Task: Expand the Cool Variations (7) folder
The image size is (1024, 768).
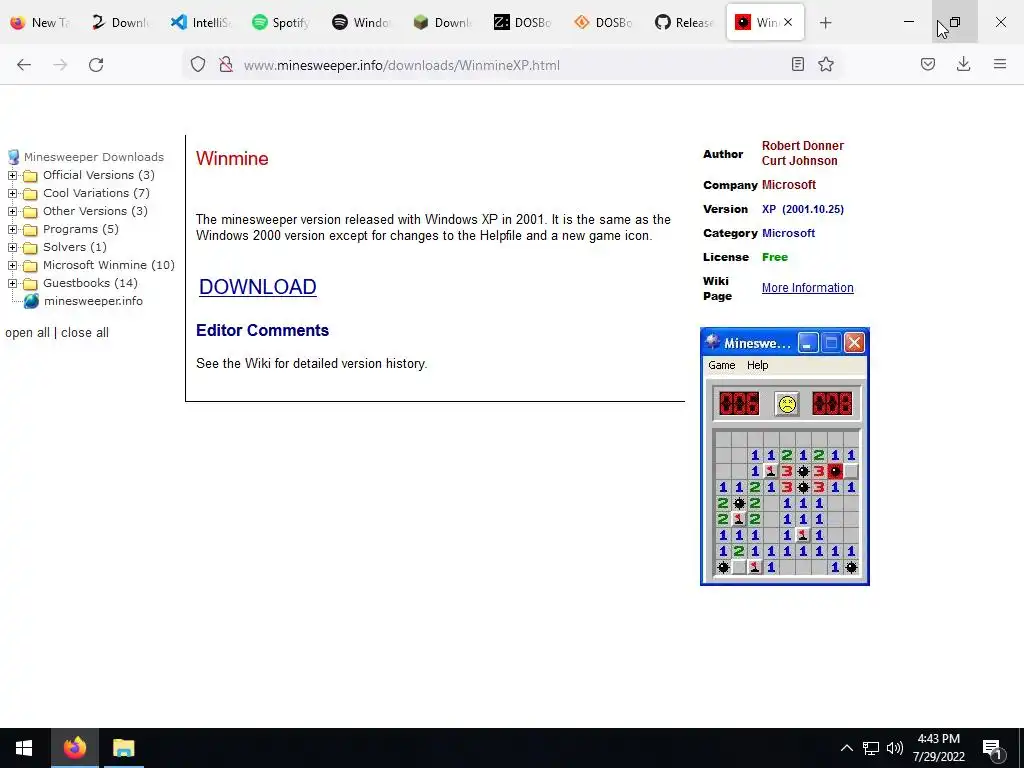Action: (x=12, y=193)
